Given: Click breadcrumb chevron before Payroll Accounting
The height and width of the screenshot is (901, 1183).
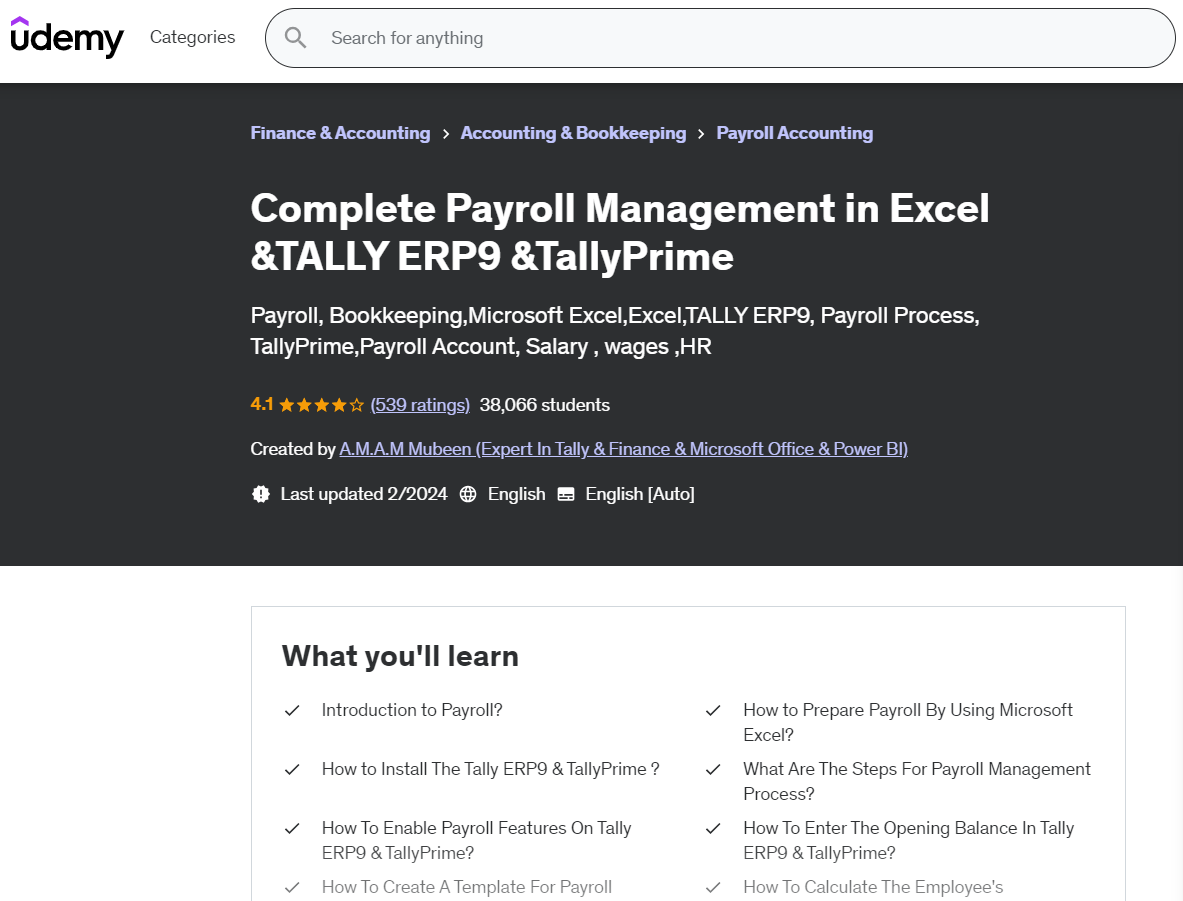Looking at the screenshot, I should [x=701, y=134].
